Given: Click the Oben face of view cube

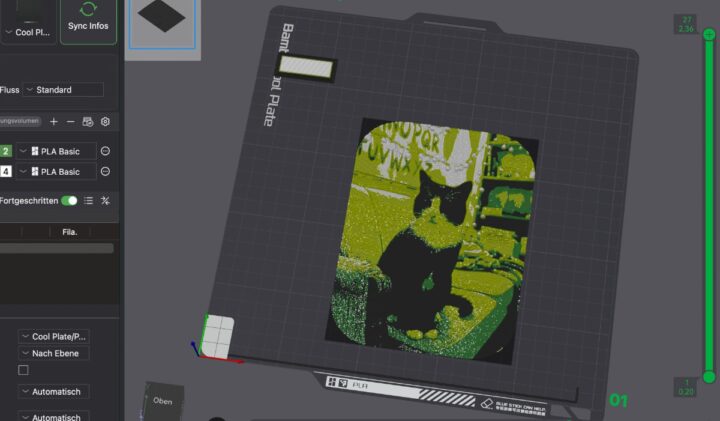Looking at the screenshot, I should [162, 400].
